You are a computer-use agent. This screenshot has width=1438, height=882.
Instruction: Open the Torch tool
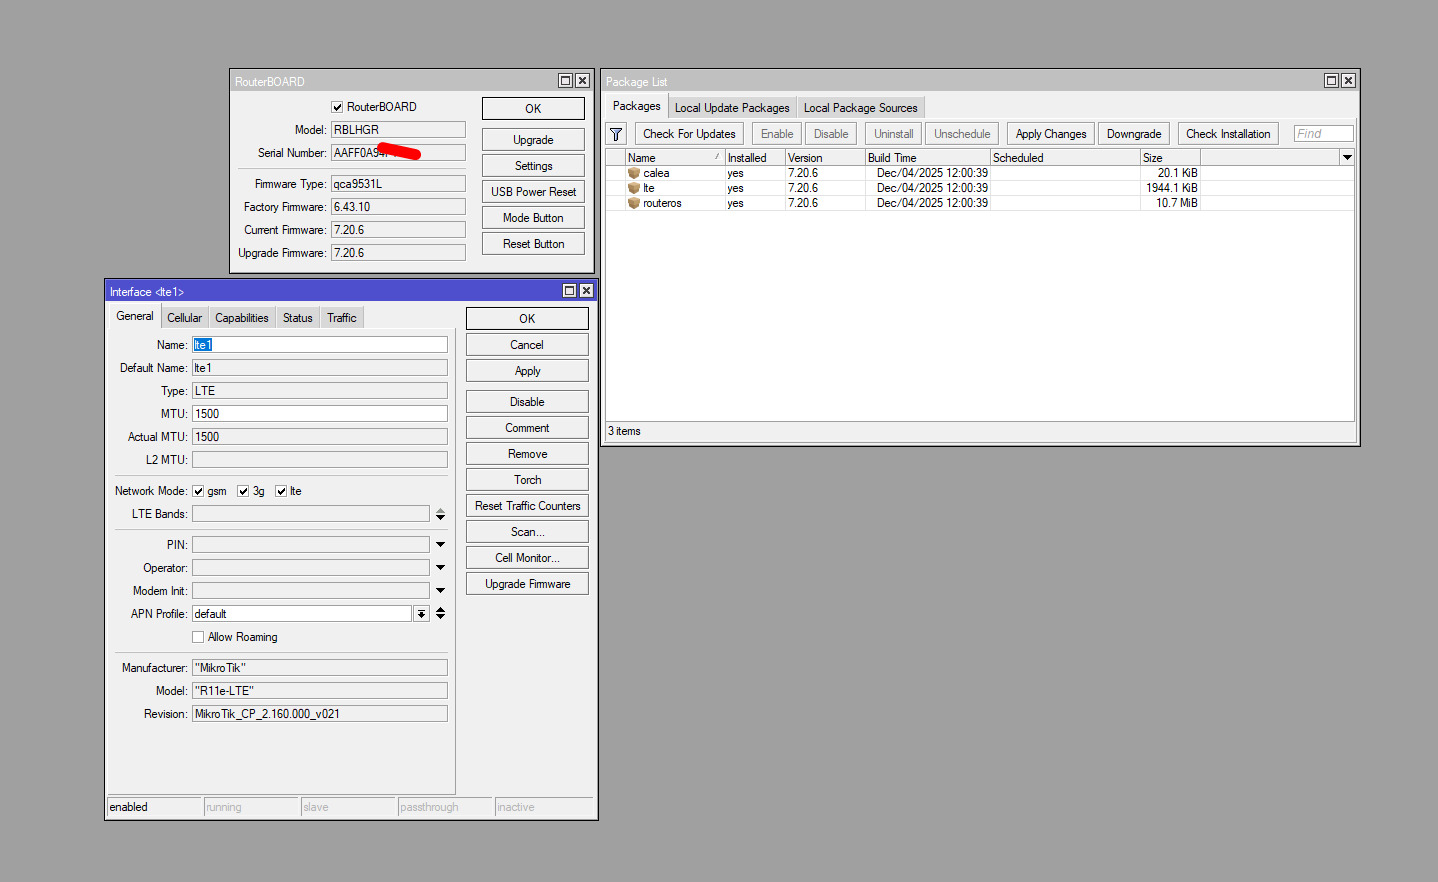coord(527,480)
